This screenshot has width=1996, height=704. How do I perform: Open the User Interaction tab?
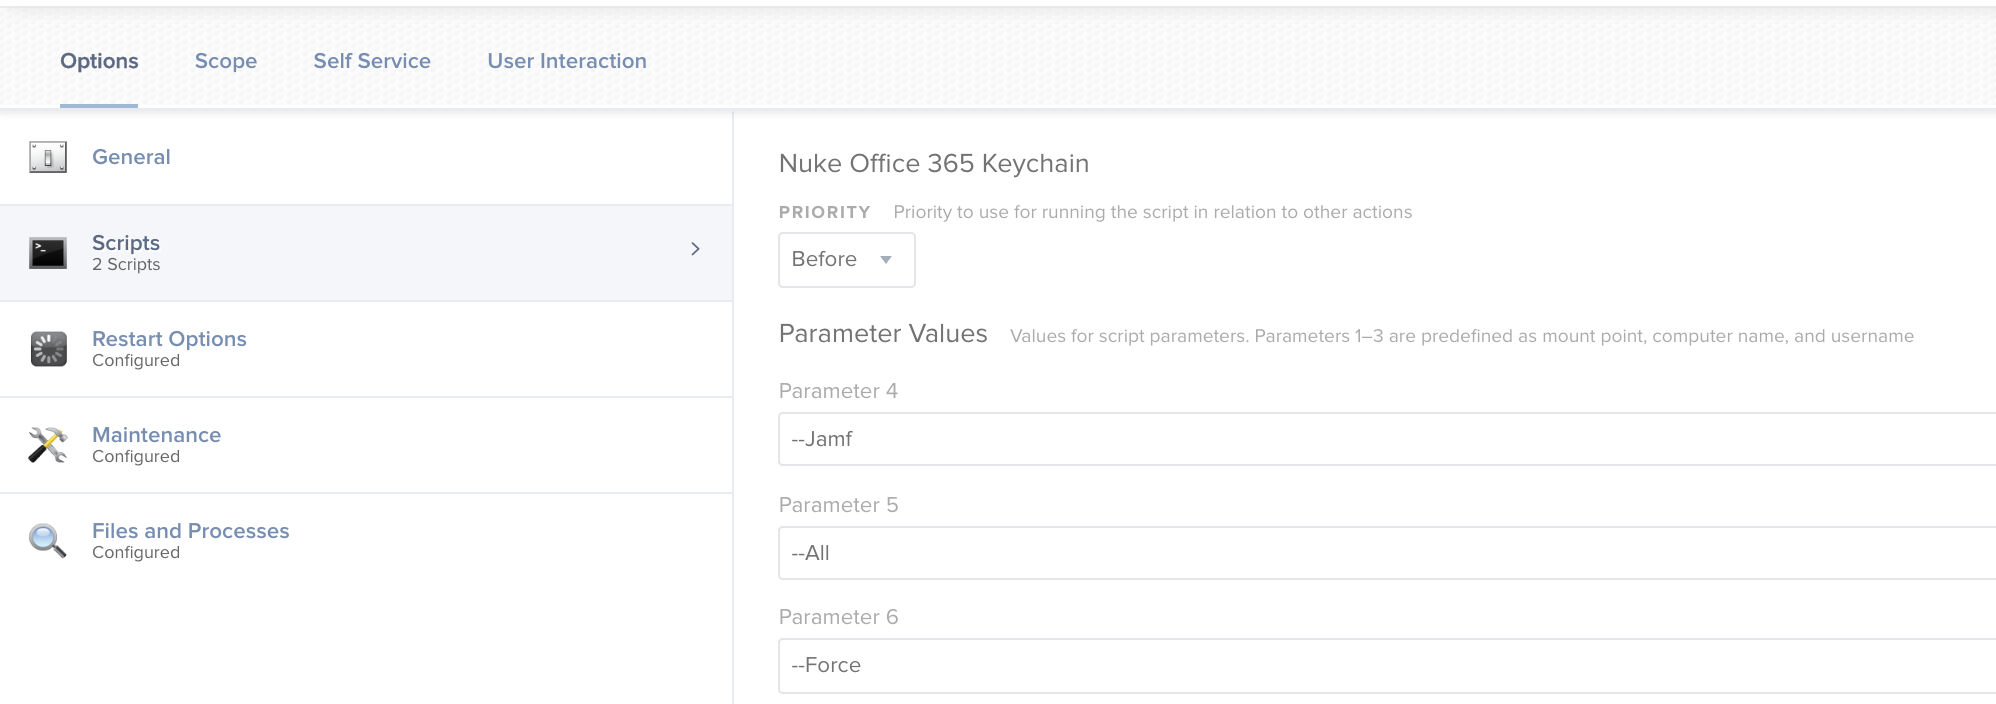click(x=567, y=61)
